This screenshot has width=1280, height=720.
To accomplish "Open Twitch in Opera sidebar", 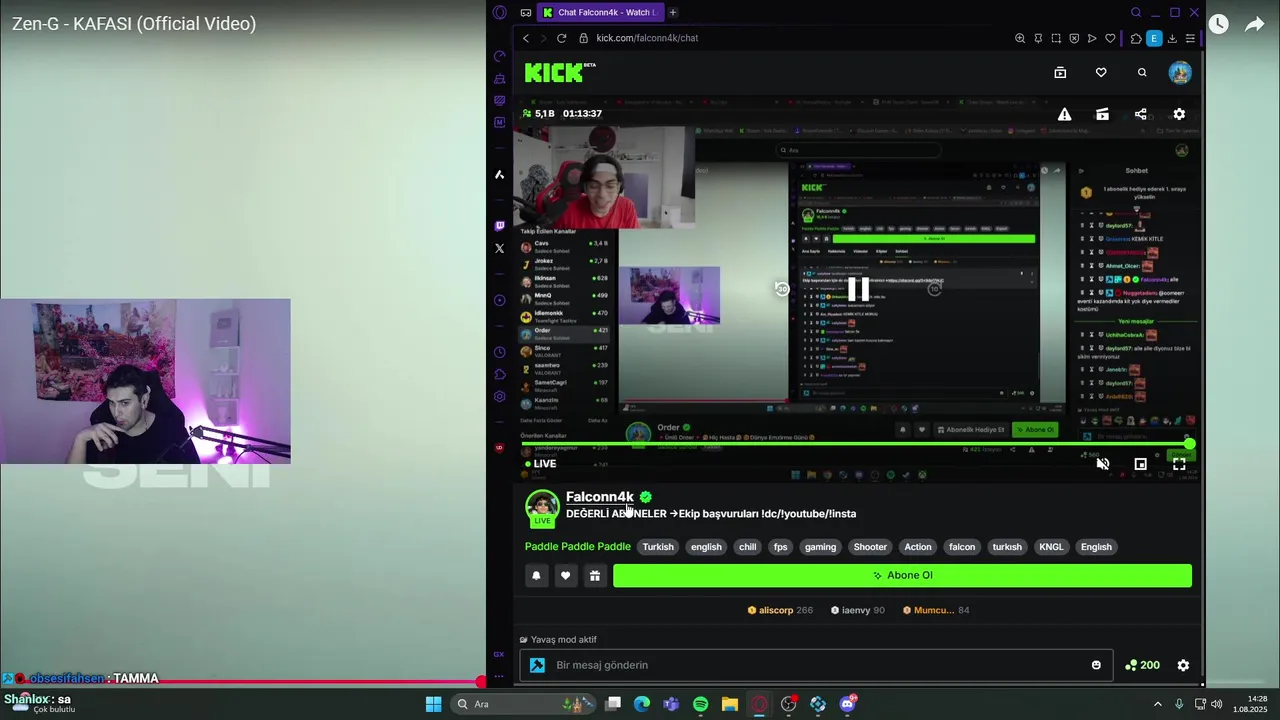I will 500,226.
